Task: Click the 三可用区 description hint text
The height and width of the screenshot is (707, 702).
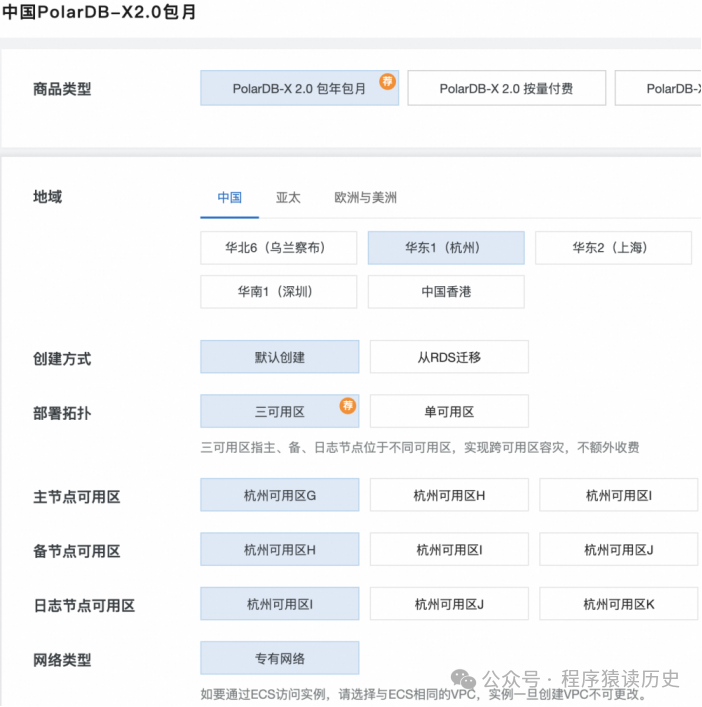Action: pos(420,447)
